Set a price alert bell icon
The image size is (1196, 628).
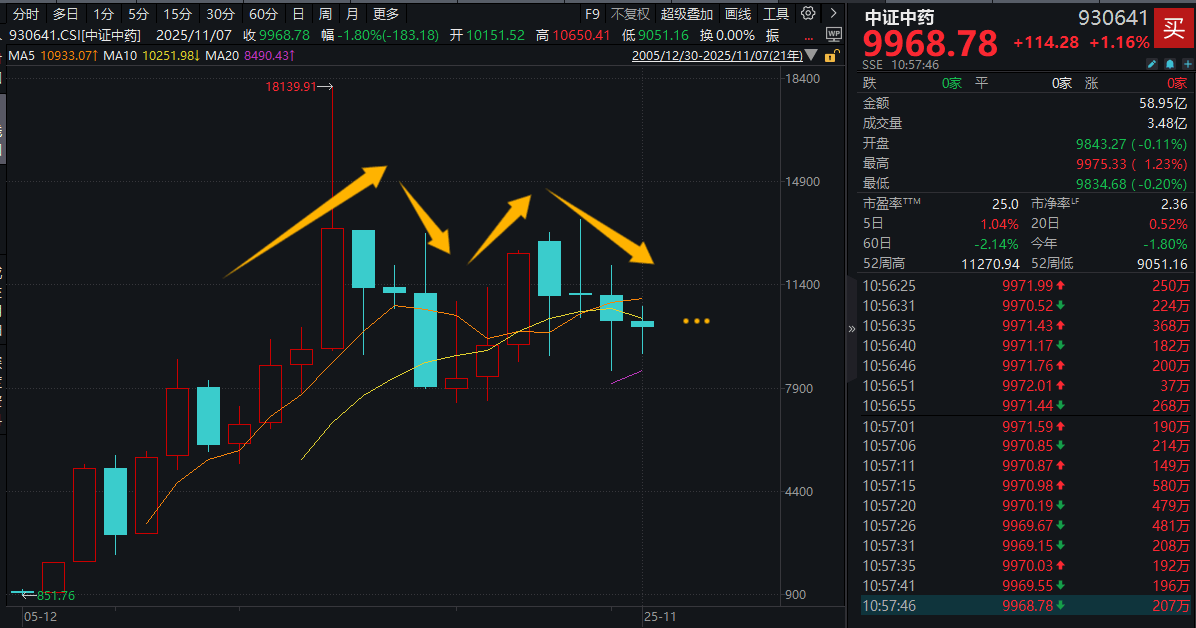click(1170, 65)
